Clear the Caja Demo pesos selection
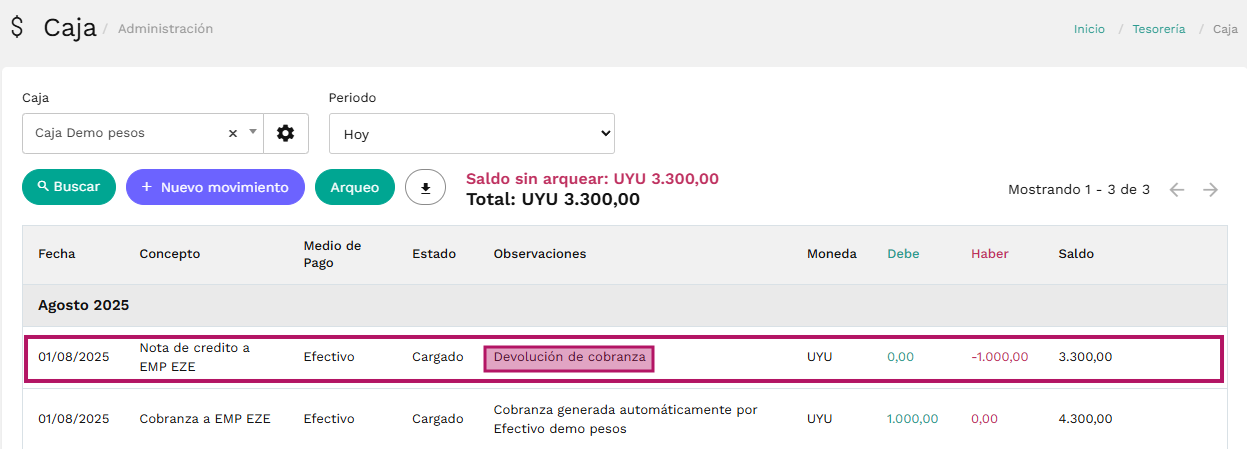1247x449 pixels. (232, 133)
